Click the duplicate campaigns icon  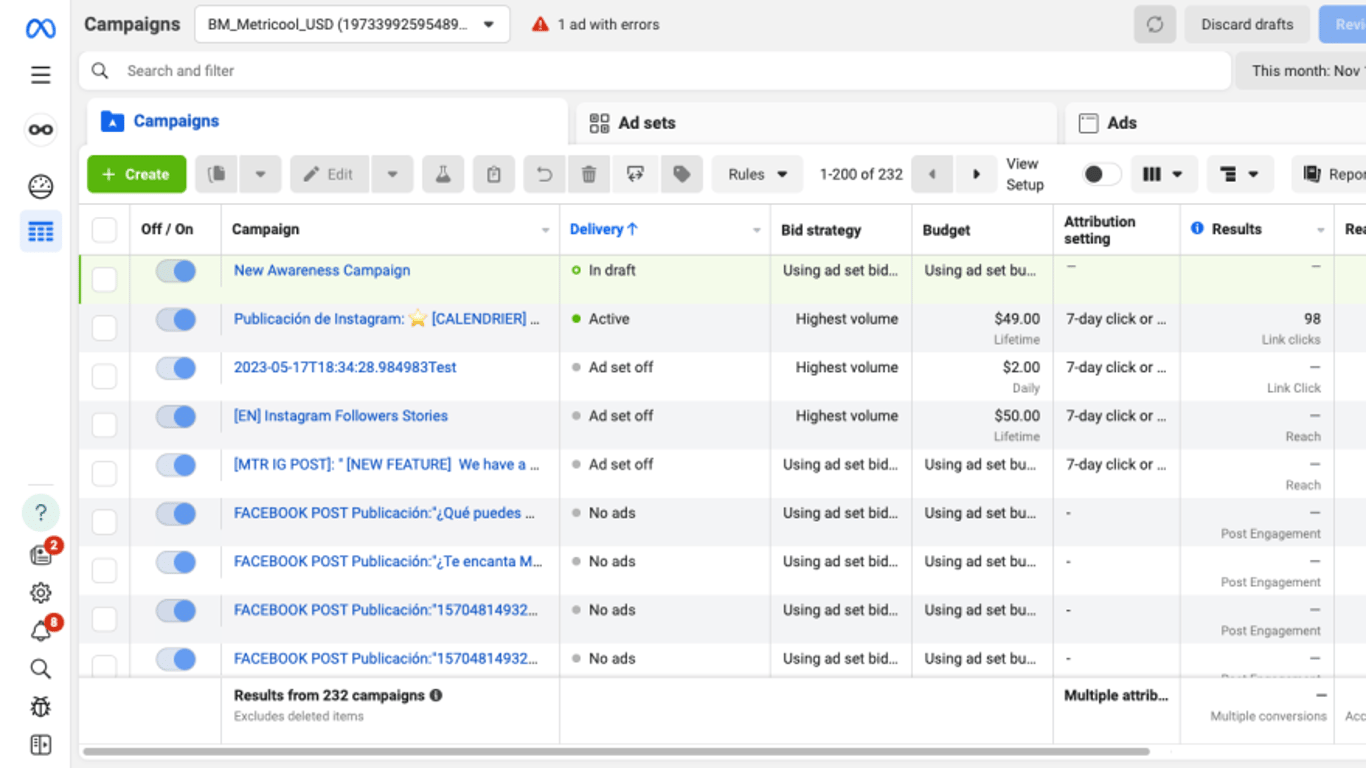[x=216, y=174]
